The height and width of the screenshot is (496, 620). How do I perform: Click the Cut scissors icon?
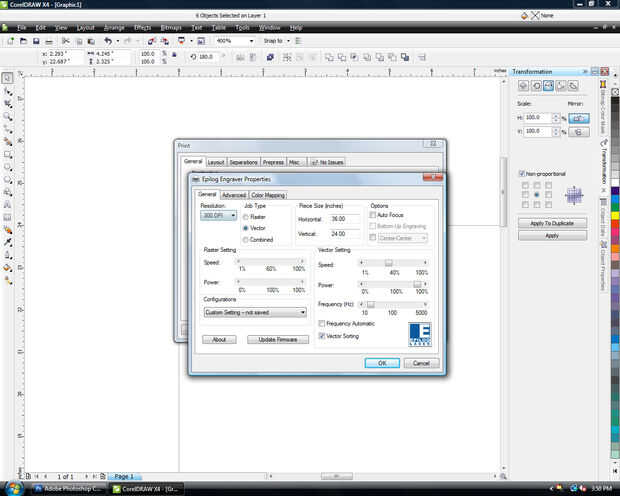click(x=66, y=41)
